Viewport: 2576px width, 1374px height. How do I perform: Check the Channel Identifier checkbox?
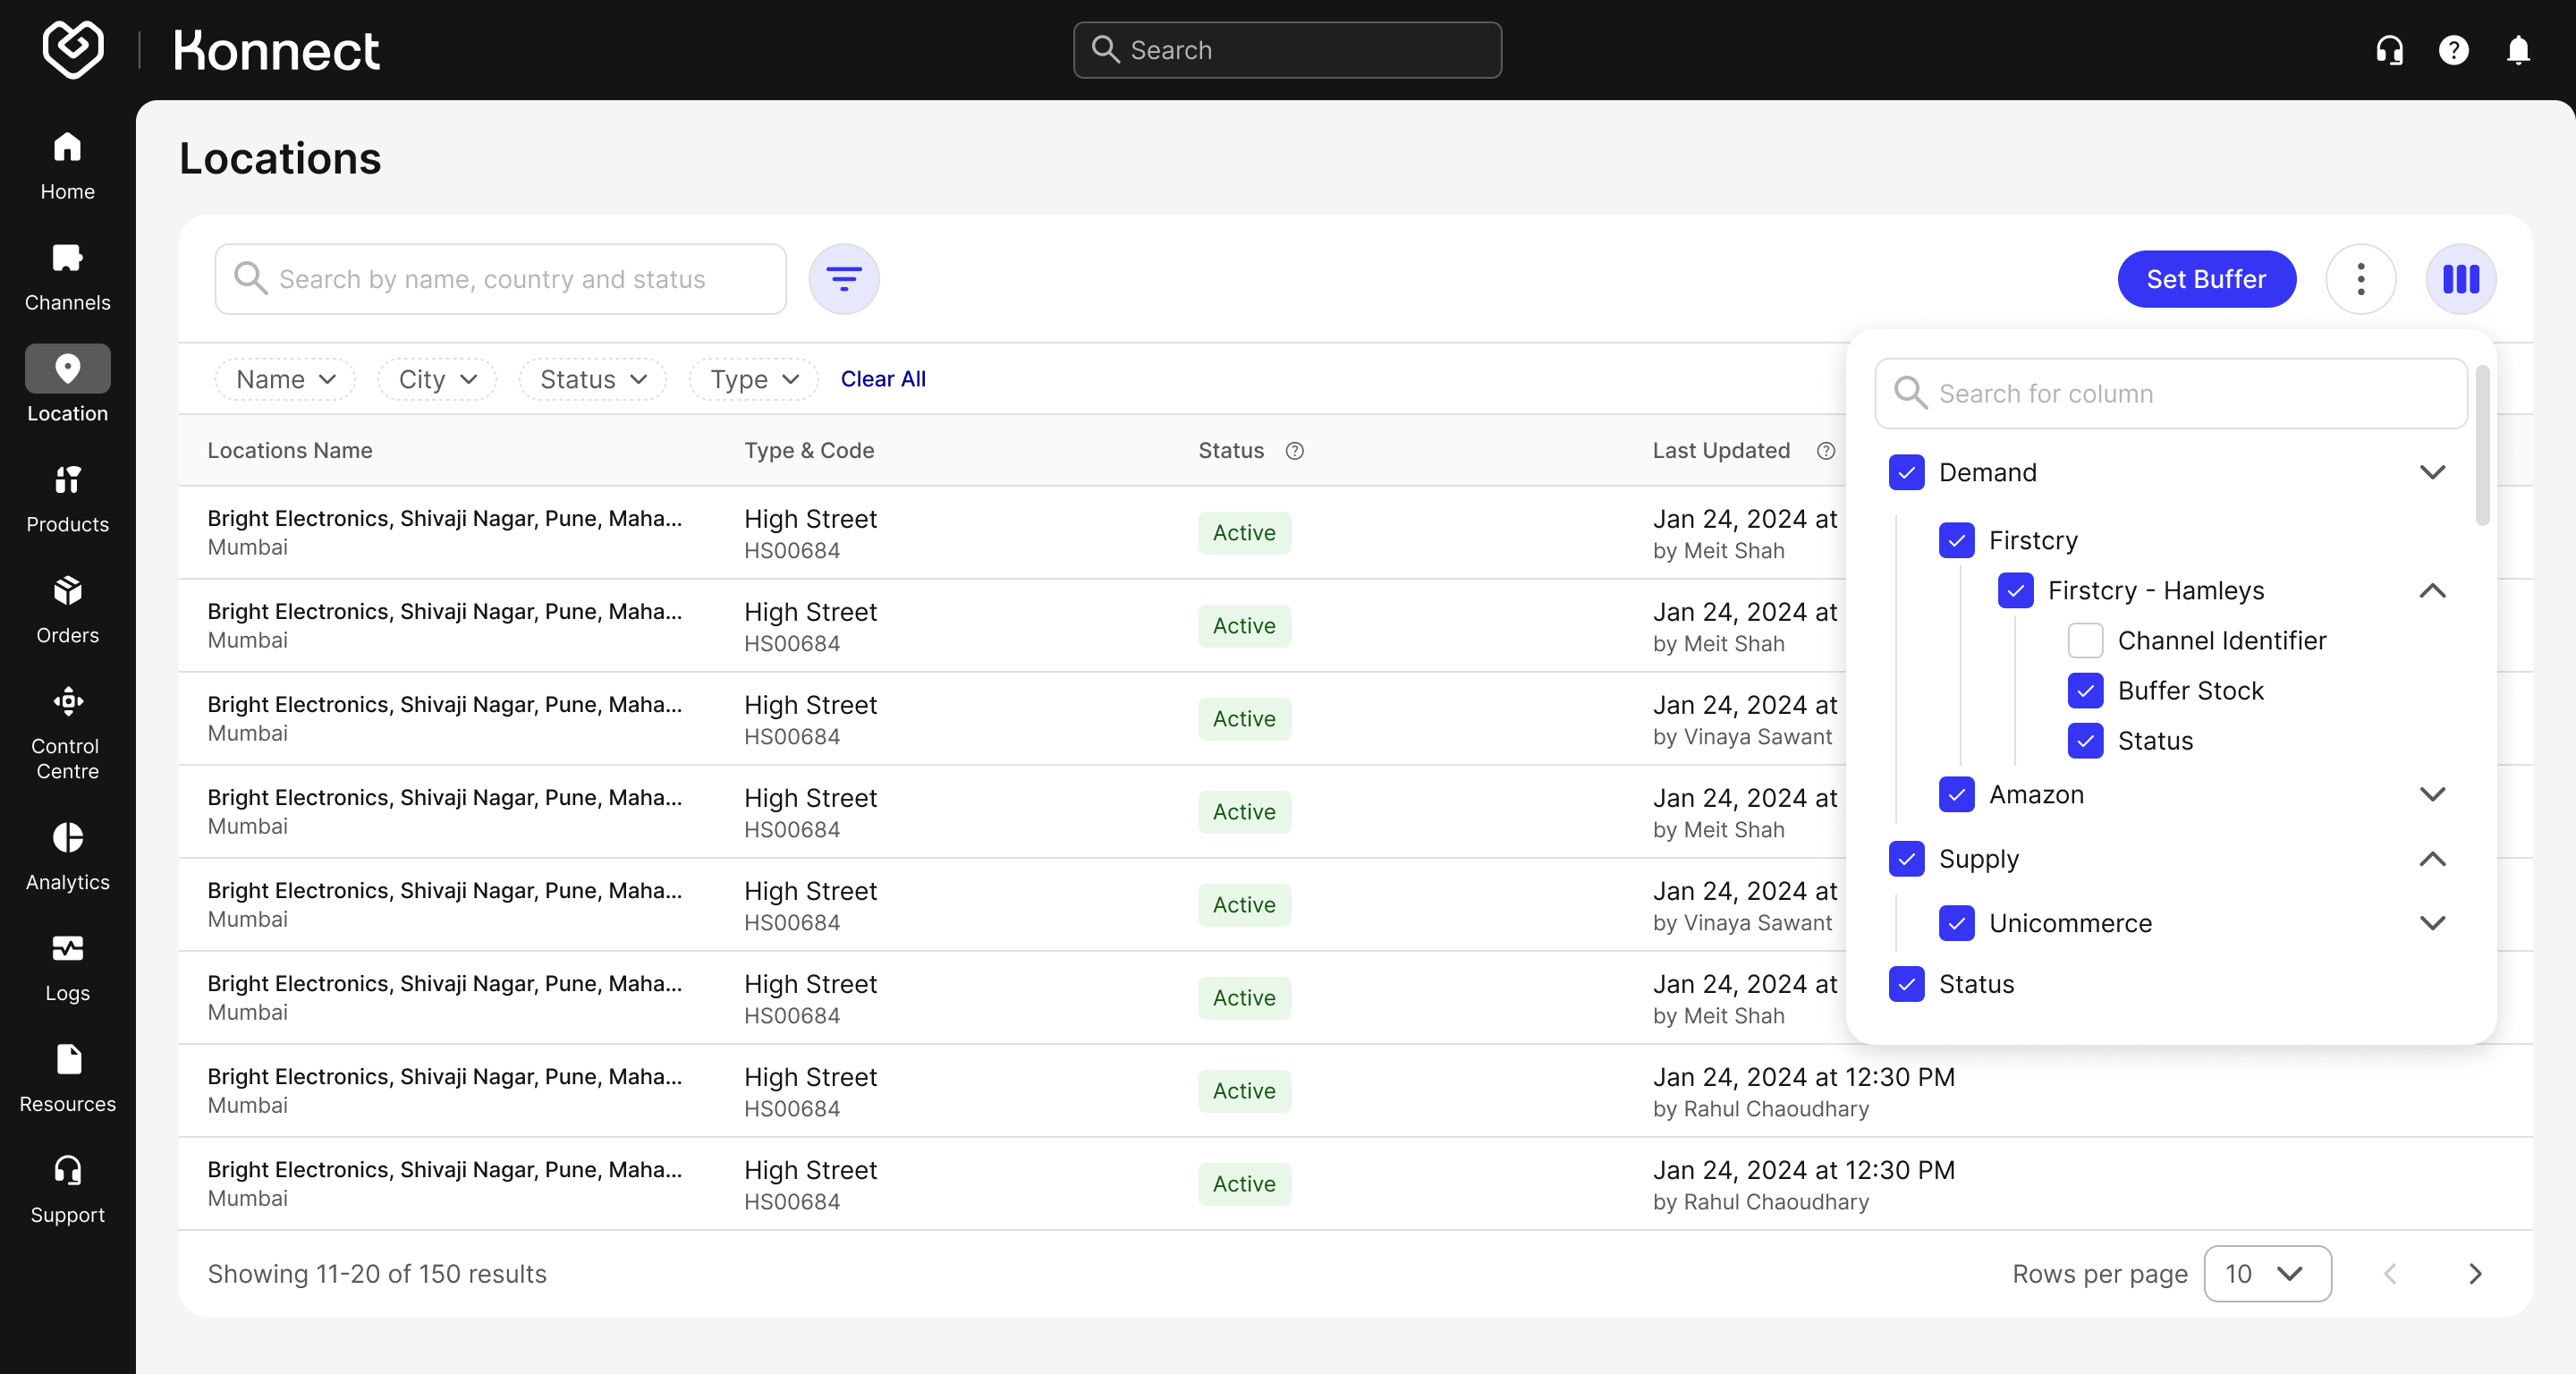2086,640
